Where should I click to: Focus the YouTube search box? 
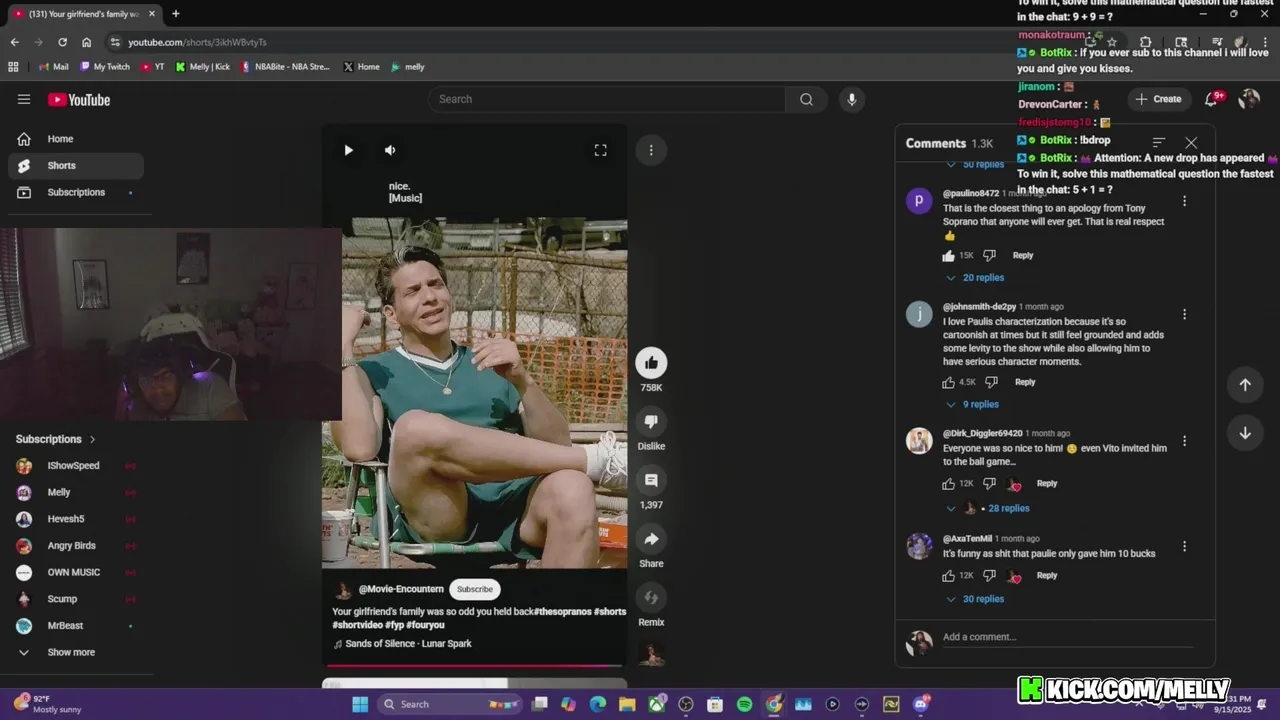click(x=606, y=99)
